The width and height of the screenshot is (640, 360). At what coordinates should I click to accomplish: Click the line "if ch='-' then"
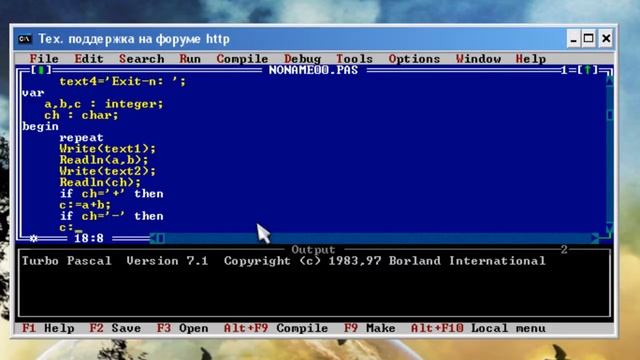(111, 216)
